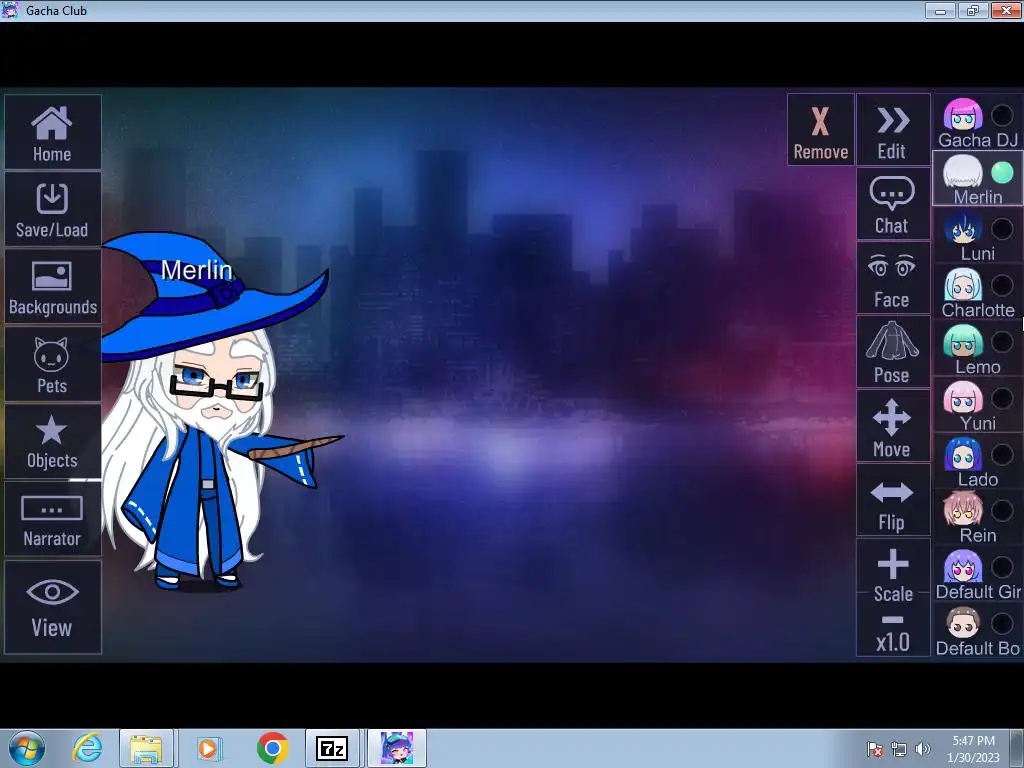Viewport: 1024px width, 768px height.
Task: Open the Objects panel
Action: (x=52, y=441)
